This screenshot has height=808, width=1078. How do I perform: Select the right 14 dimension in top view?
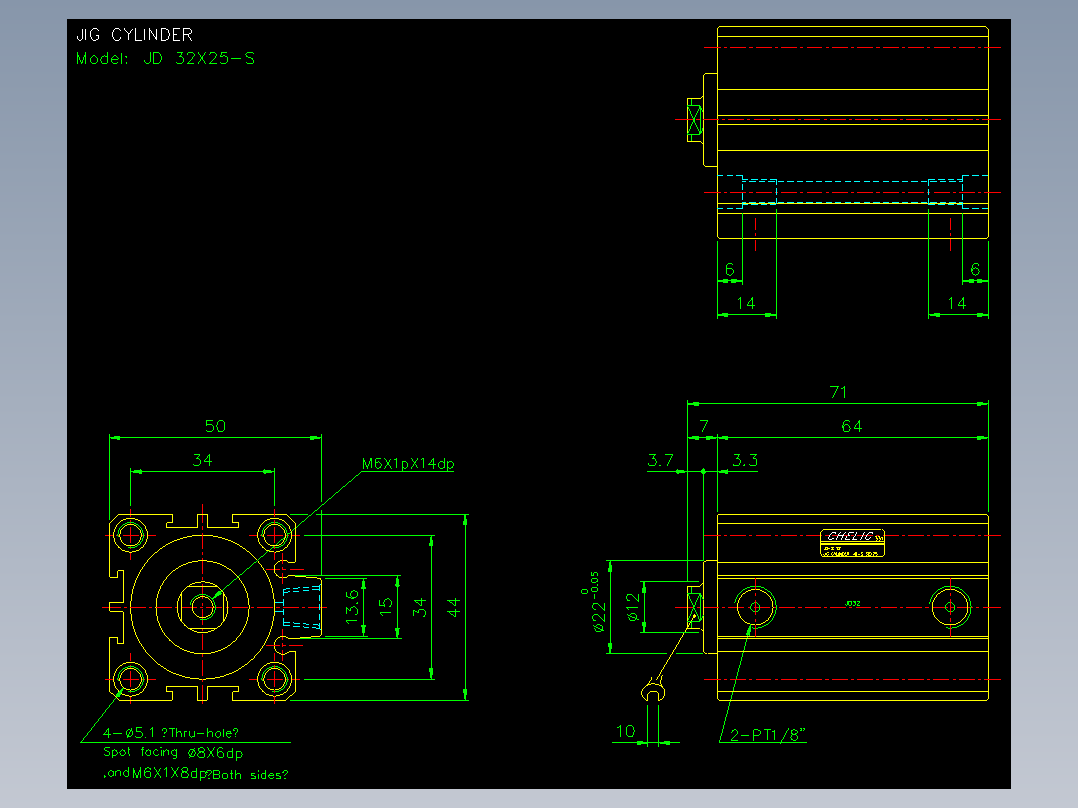957,303
